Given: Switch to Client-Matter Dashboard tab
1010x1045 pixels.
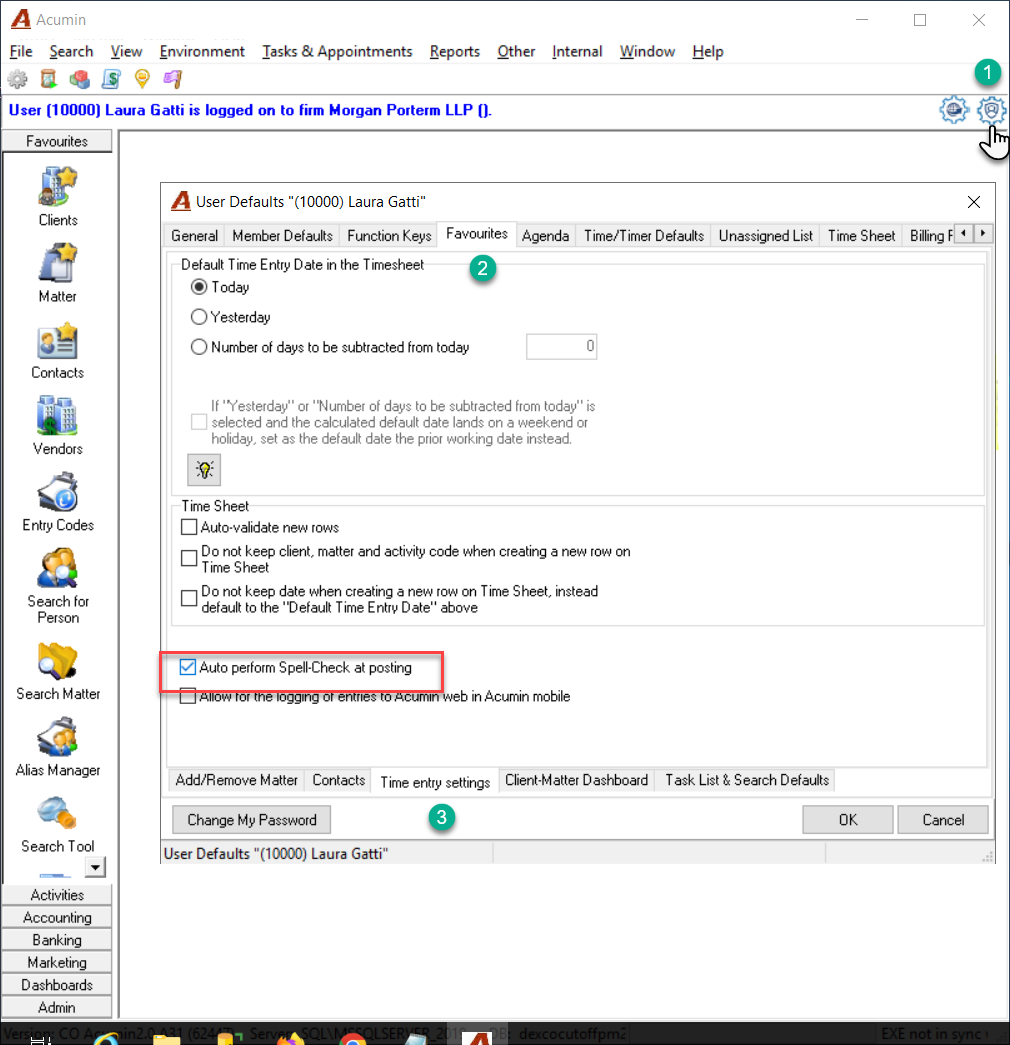Looking at the screenshot, I should point(577,780).
